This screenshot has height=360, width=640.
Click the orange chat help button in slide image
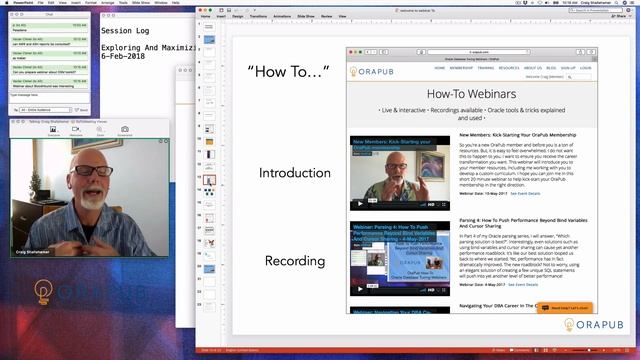pyautogui.click(x=564, y=308)
